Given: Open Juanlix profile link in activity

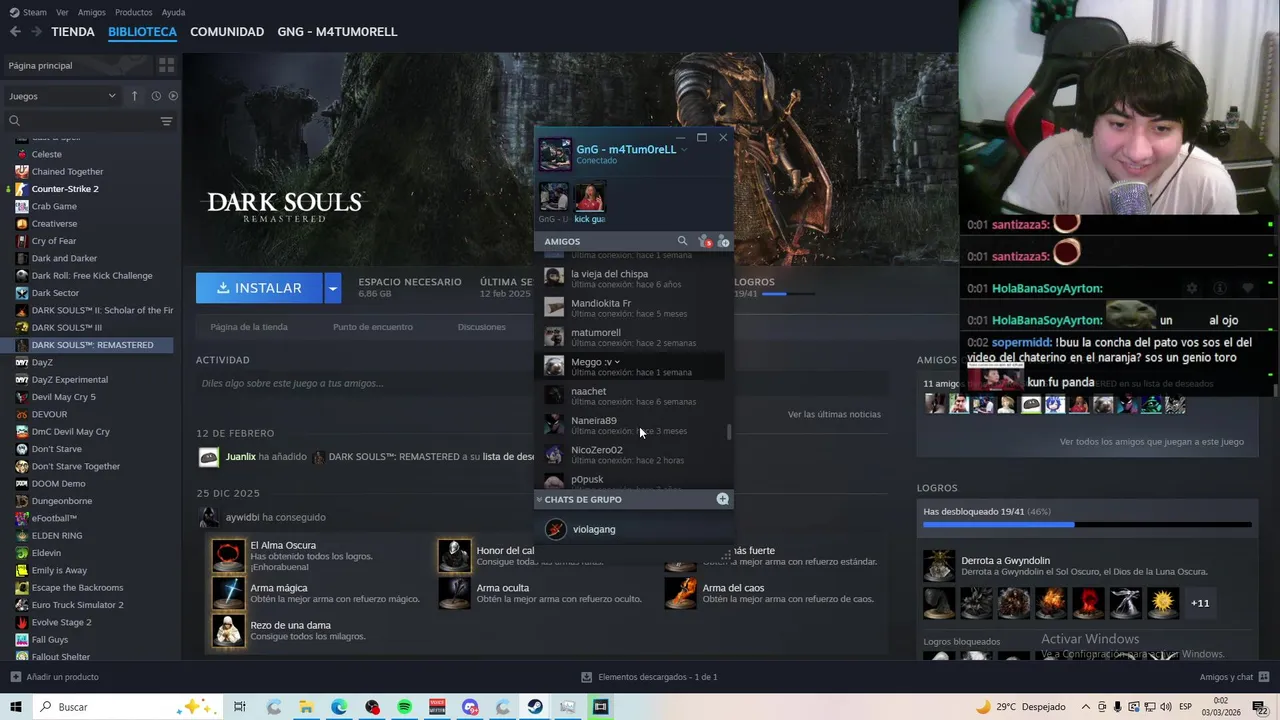Looking at the screenshot, I should click(x=241, y=457).
